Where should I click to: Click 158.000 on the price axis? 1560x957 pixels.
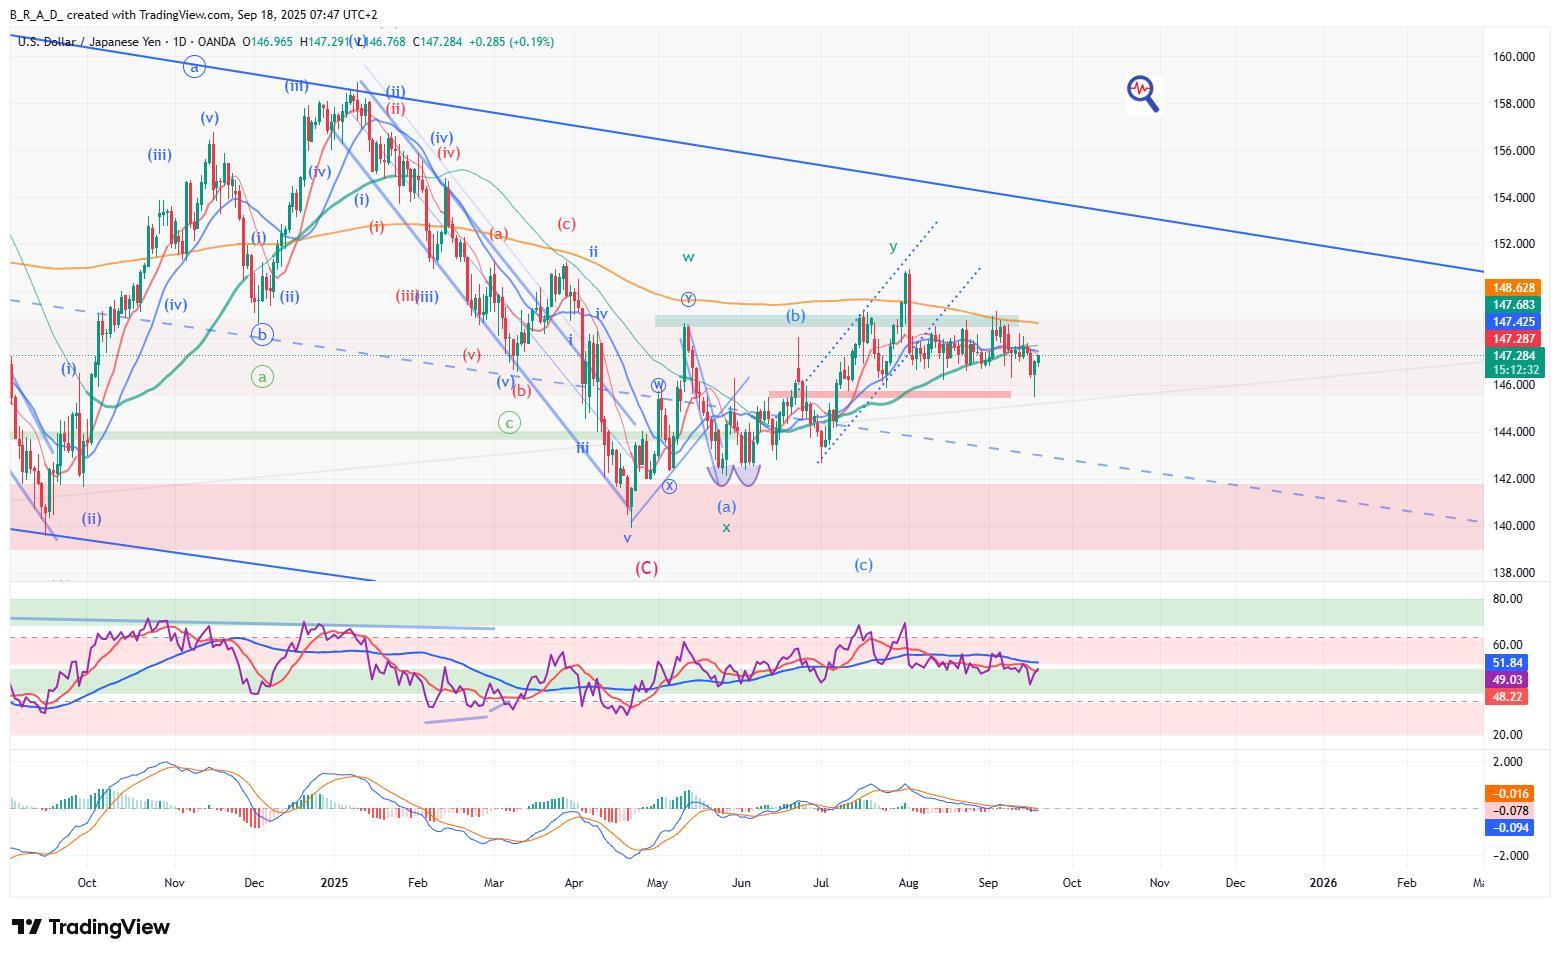click(1514, 104)
